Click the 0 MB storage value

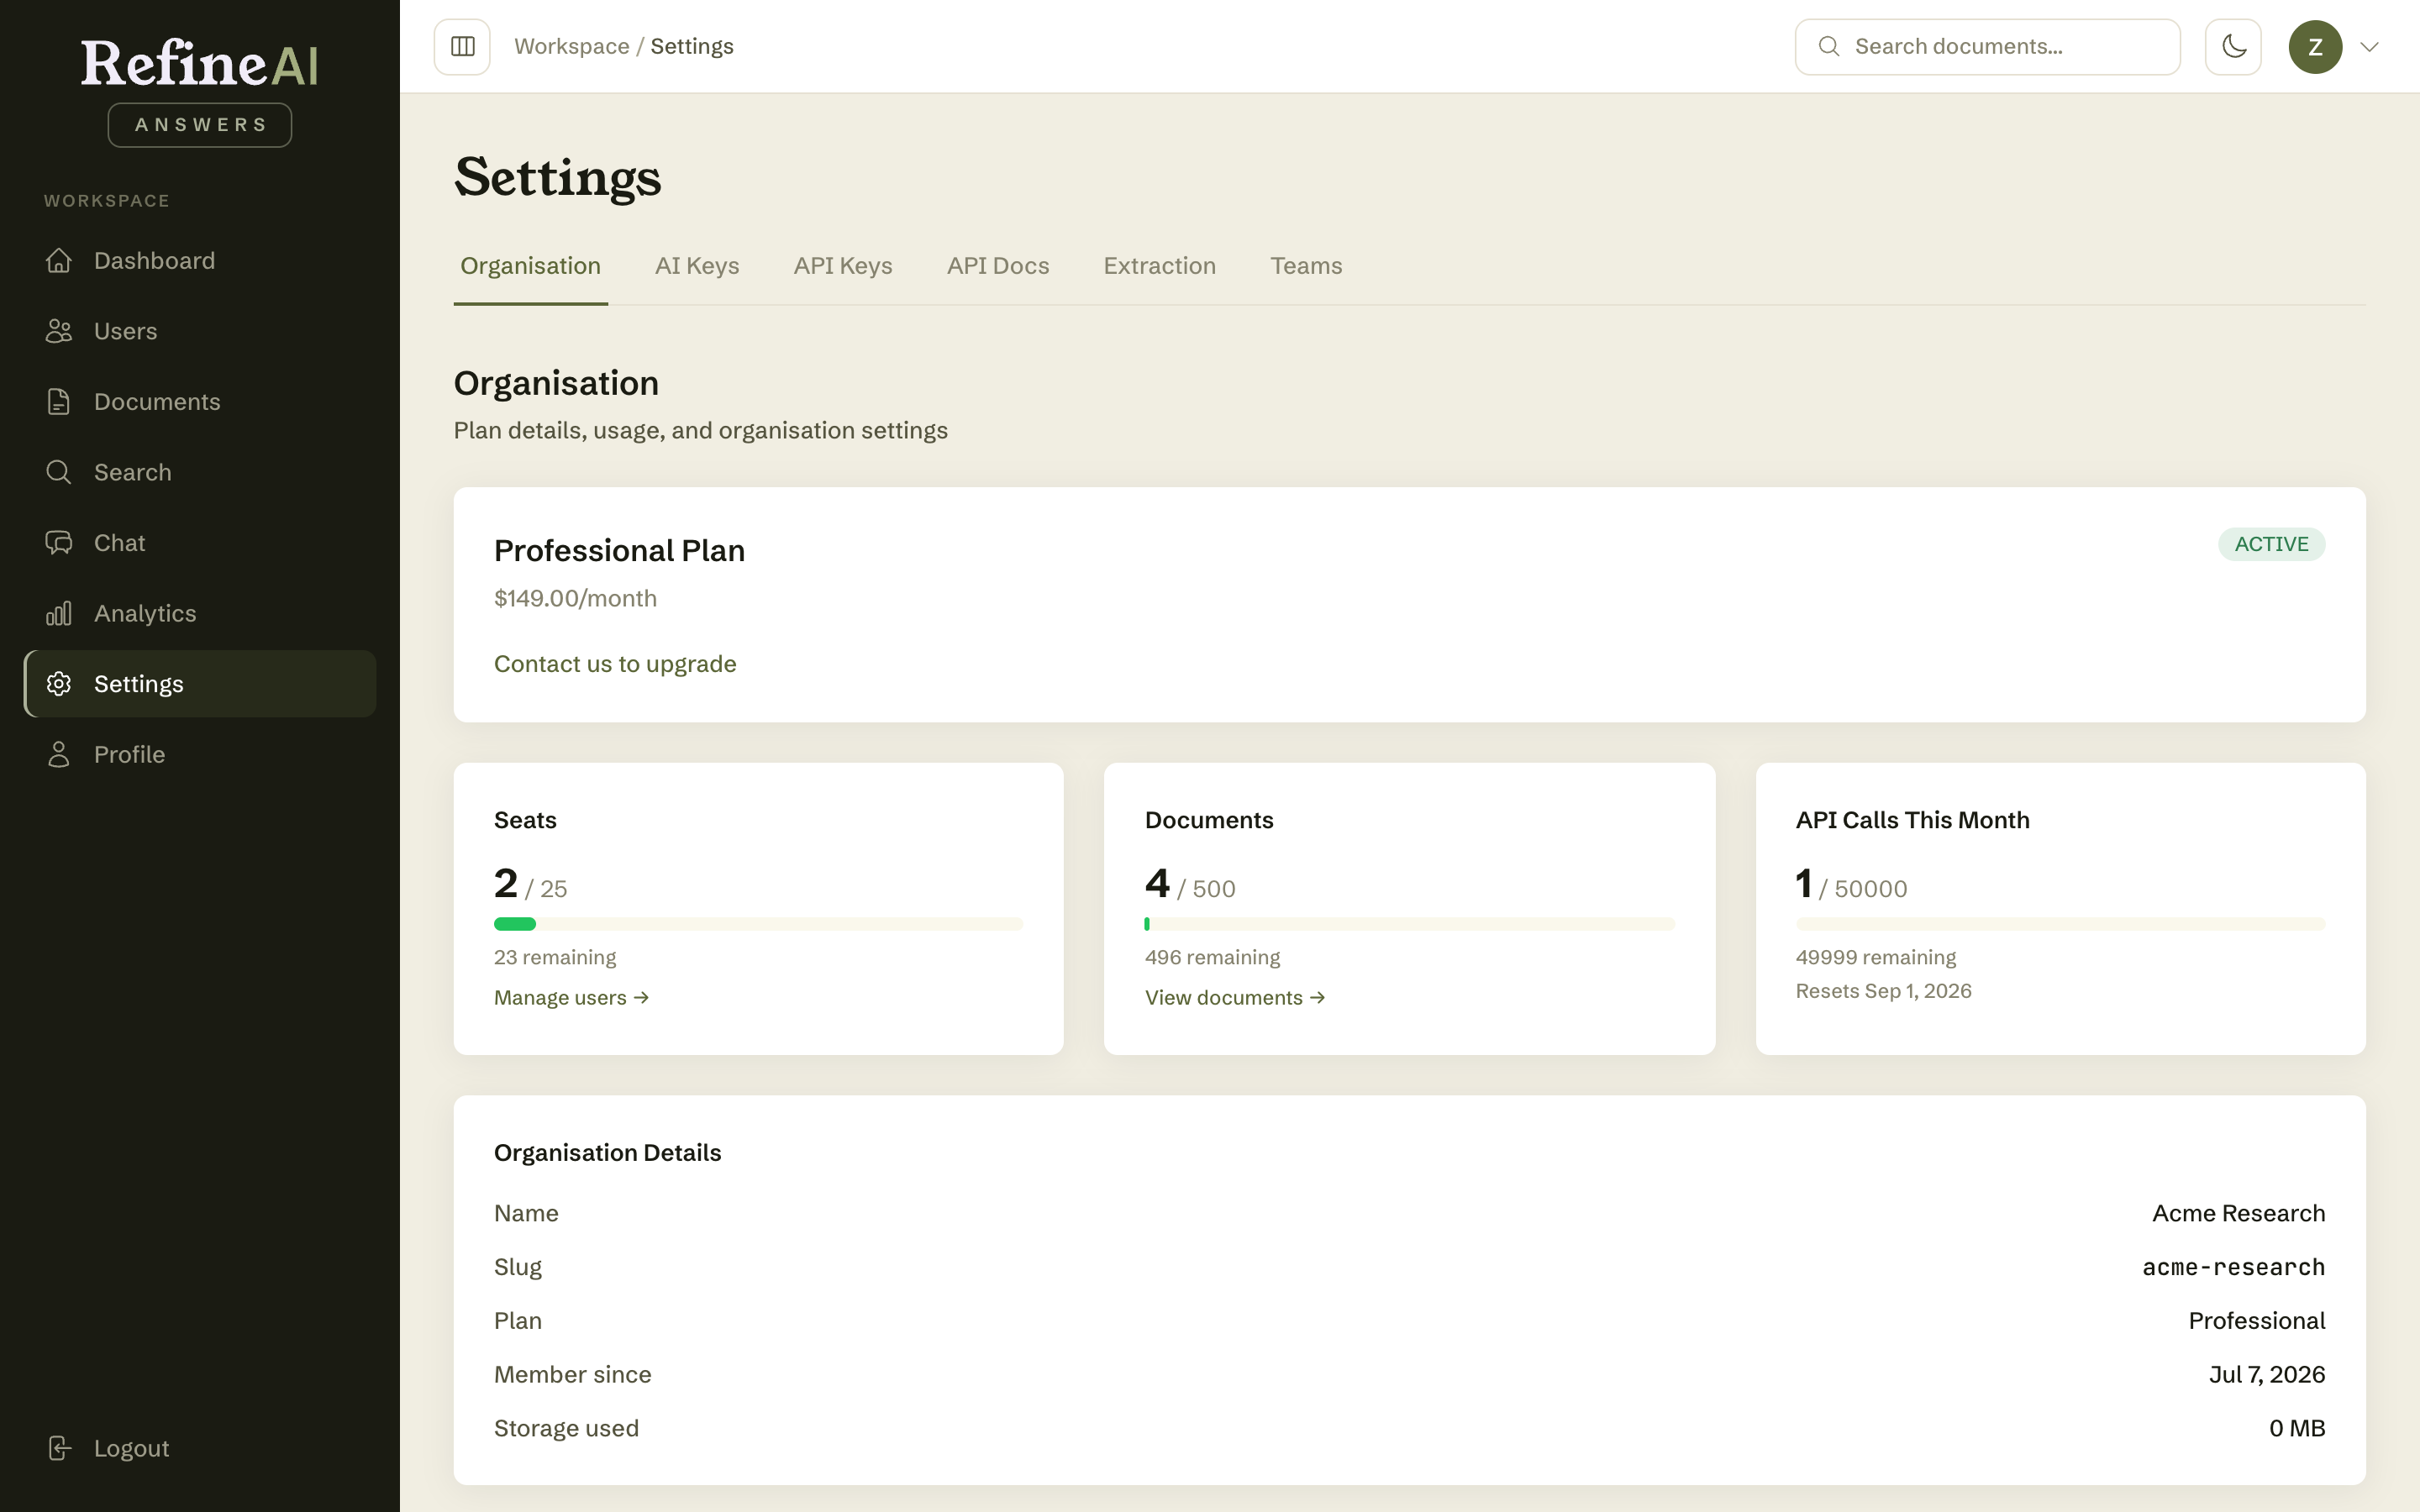(x=2297, y=1428)
